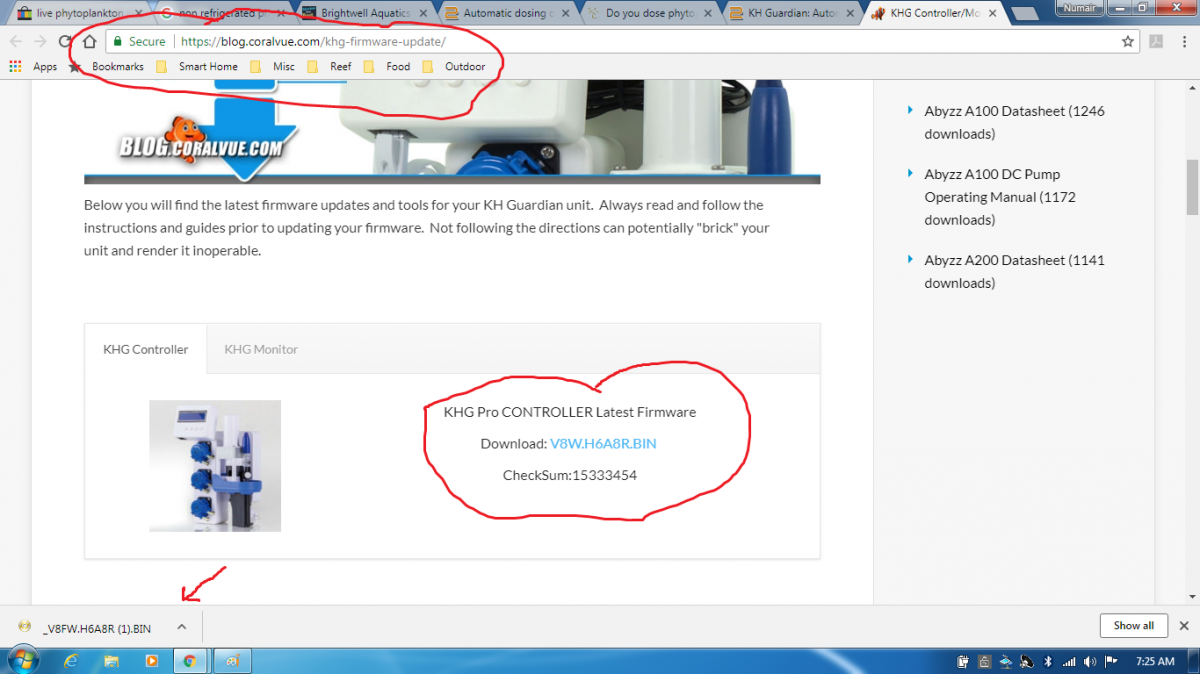Click the network signal tray icon
This screenshot has height=674, width=1200.
[x=1068, y=661]
